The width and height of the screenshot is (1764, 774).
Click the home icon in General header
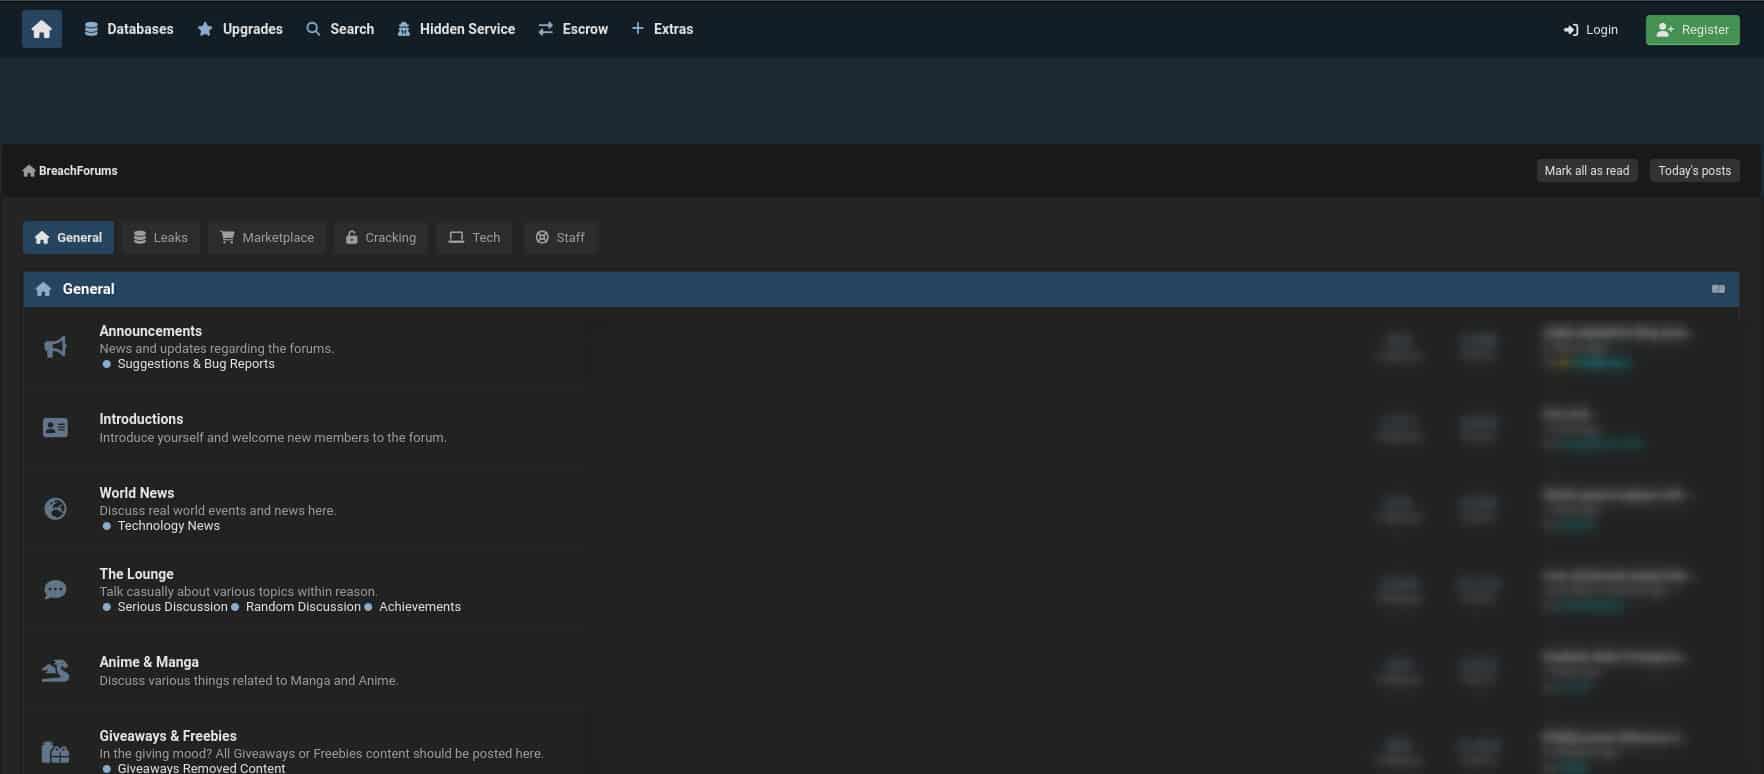[x=43, y=289]
